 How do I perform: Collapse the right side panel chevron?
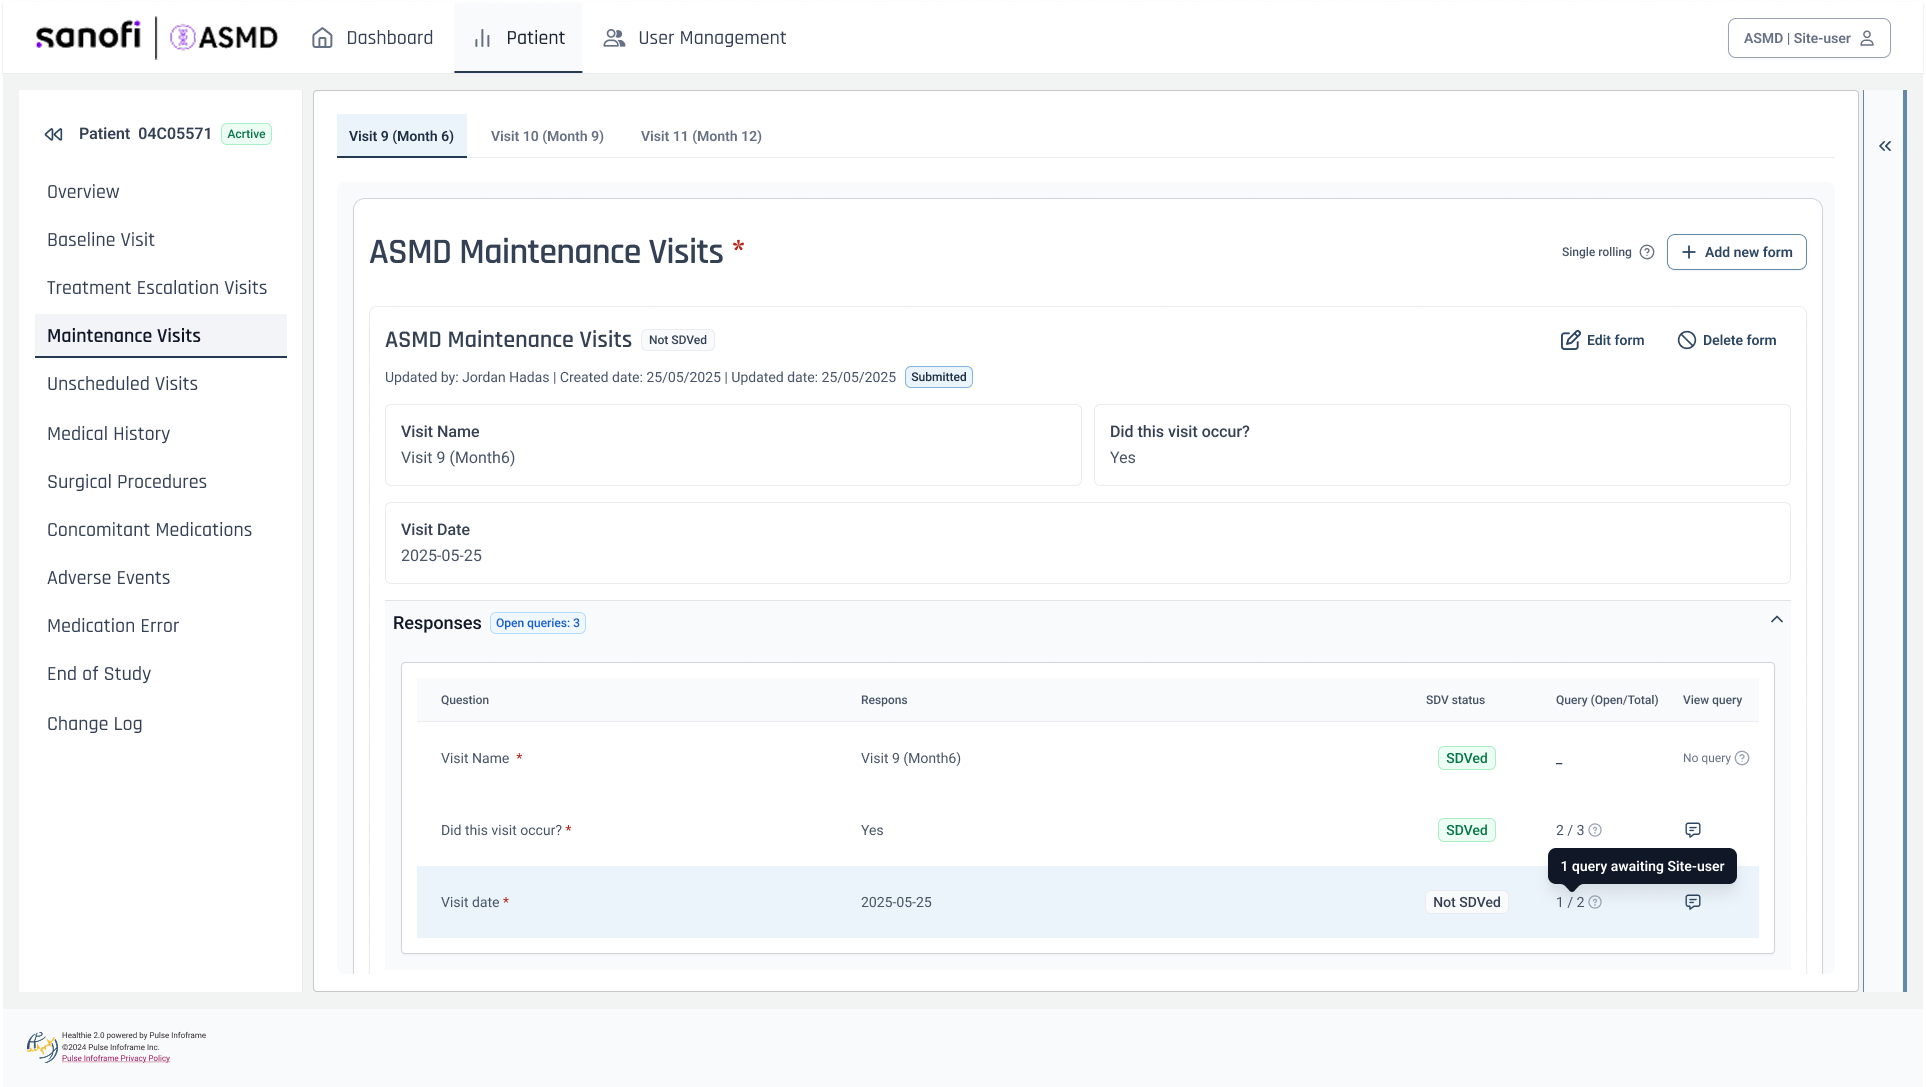(x=1885, y=146)
